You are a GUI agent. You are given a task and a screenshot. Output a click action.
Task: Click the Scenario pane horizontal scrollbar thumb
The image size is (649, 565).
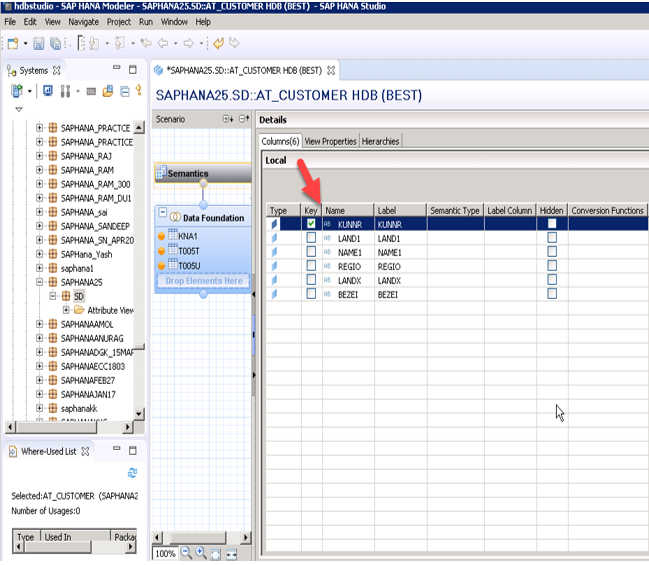(198, 538)
